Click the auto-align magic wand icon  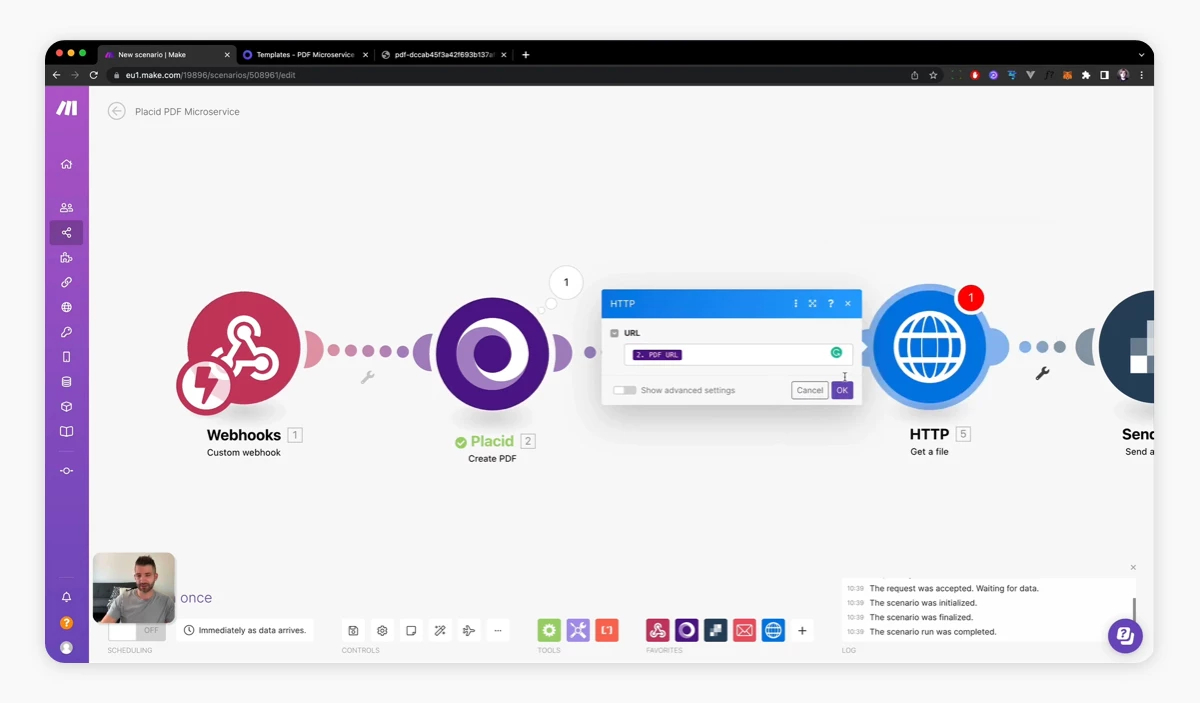(x=440, y=631)
